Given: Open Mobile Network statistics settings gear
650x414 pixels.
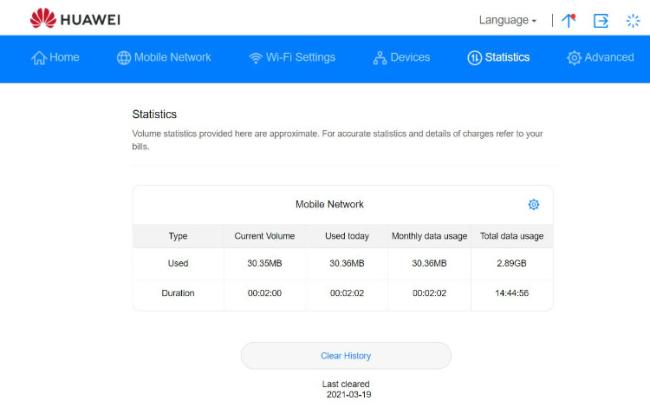Looking at the screenshot, I should 533,204.
